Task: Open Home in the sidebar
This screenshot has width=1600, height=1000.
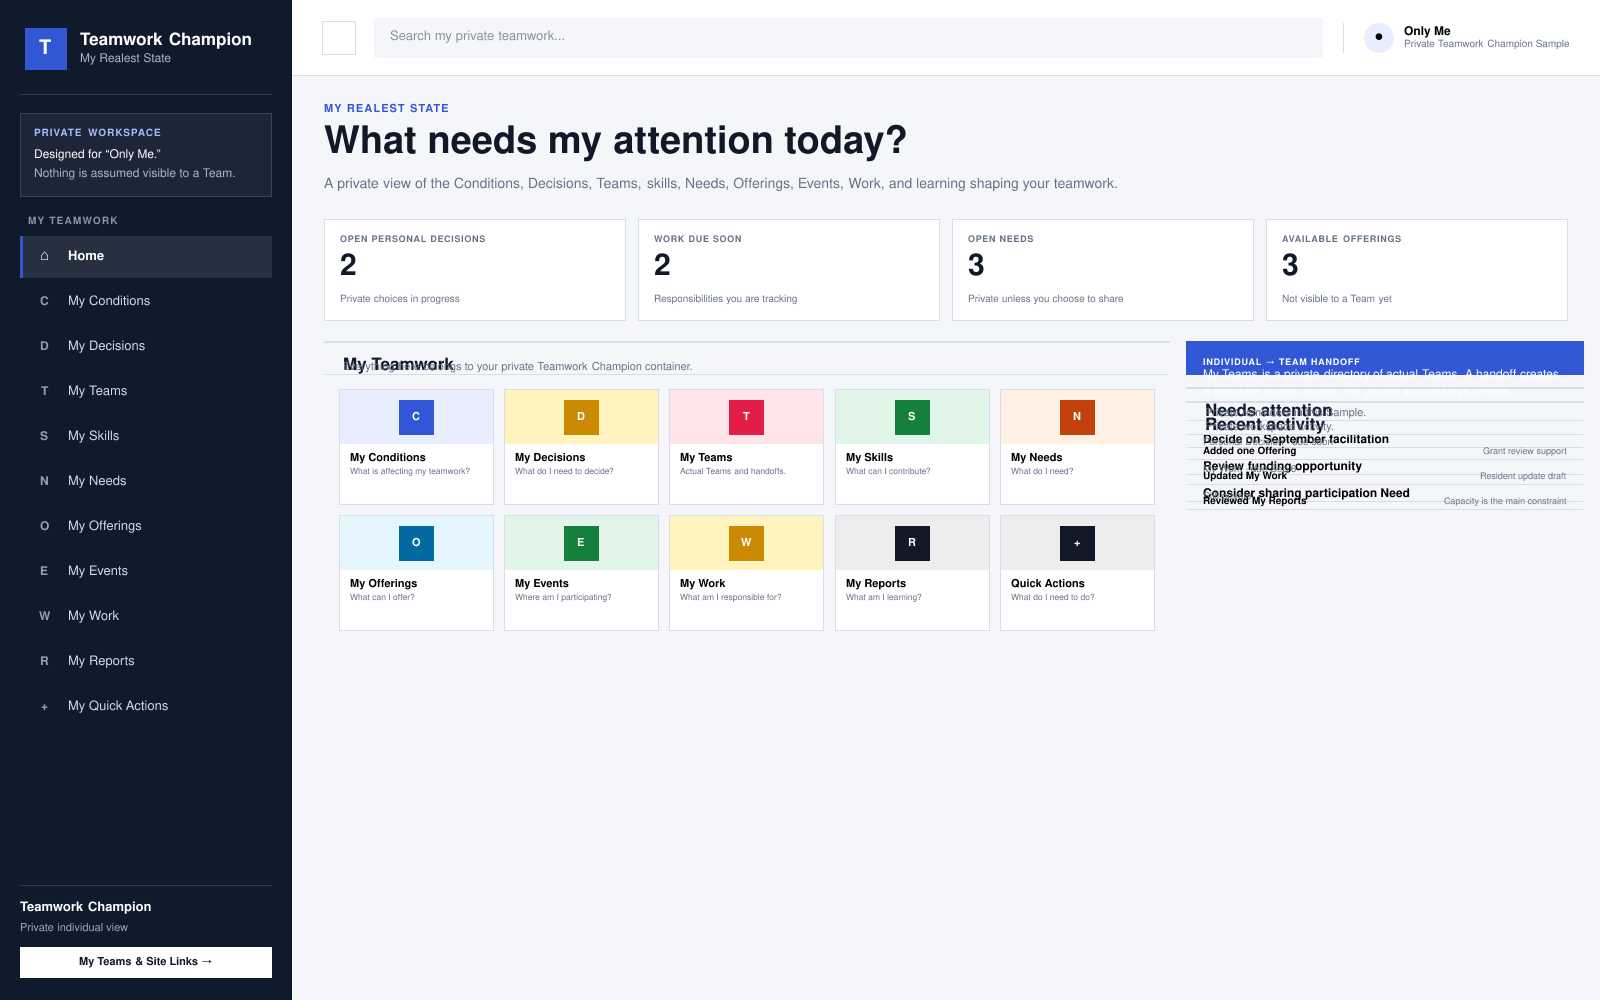Action: pyautogui.click(x=146, y=256)
